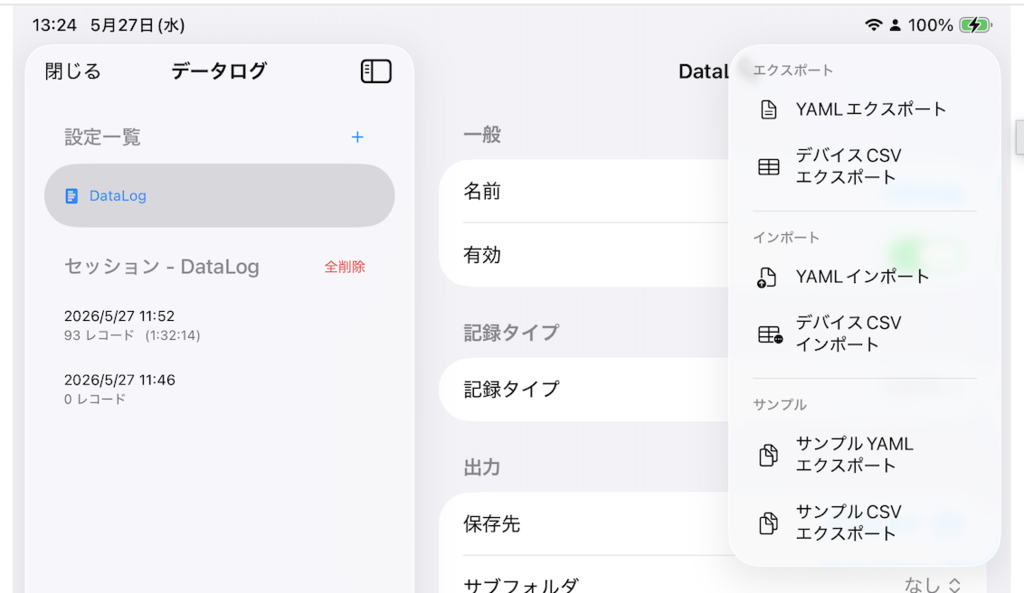Tap the 有効 row
Viewport: 1024px width, 593px height.
pyautogui.click(x=584, y=255)
